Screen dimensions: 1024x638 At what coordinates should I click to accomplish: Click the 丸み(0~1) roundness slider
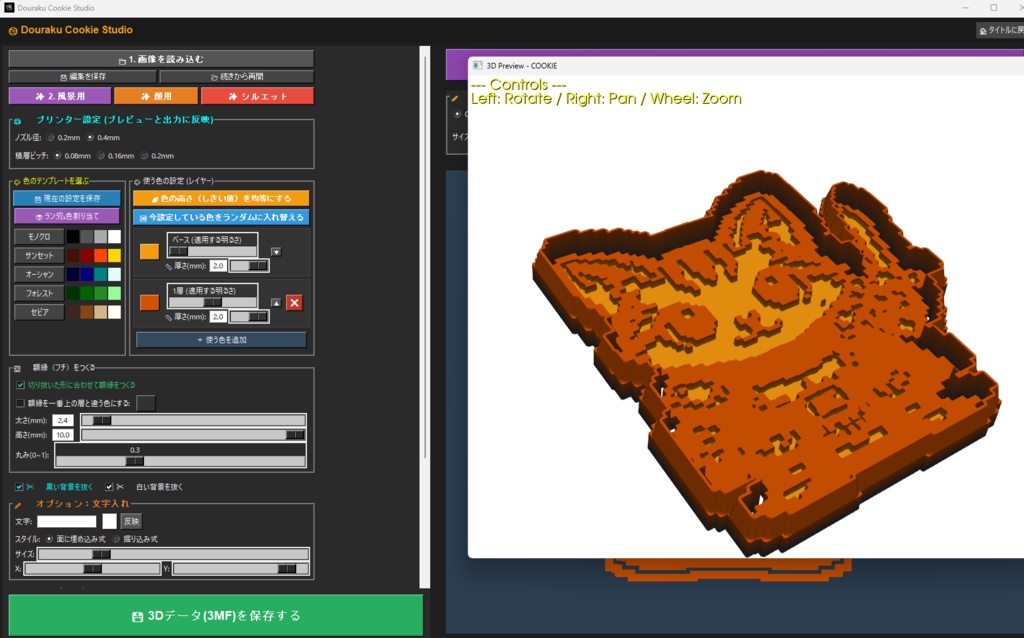click(181, 461)
